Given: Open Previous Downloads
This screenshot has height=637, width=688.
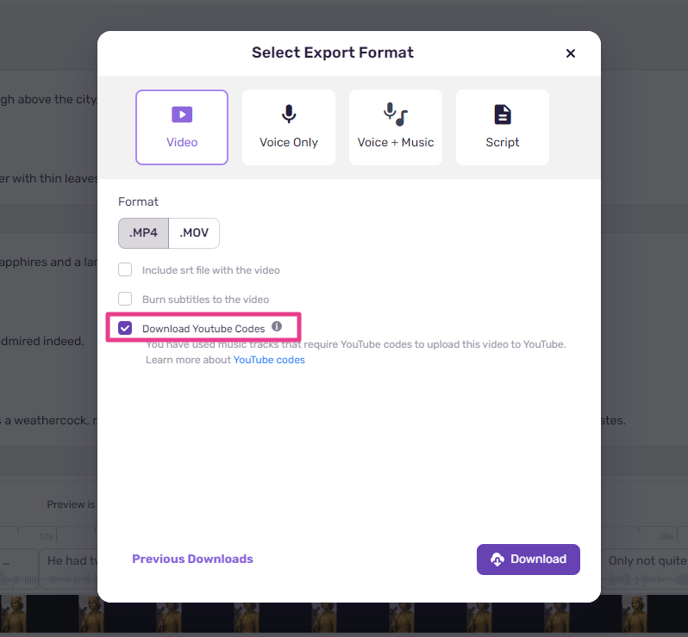Looking at the screenshot, I should click(x=193, y=559).
